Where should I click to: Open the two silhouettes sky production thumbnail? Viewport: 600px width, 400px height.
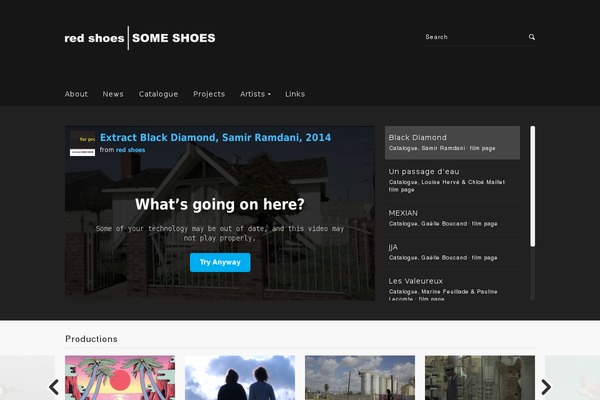click(x=240, y=378)
